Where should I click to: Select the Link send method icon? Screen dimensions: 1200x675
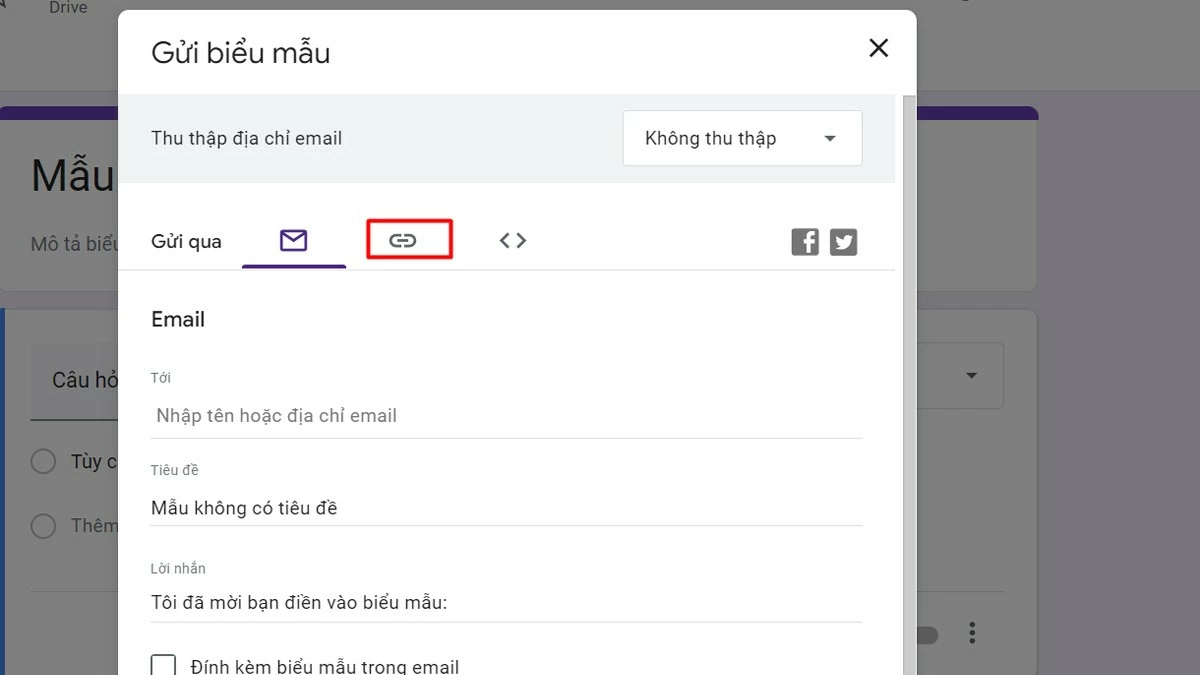[409, 240]
